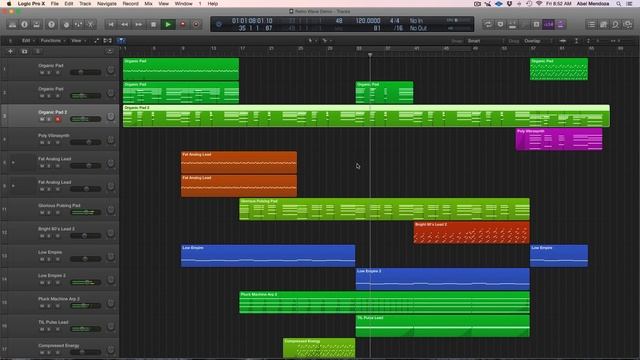This screenshot has width=640, height=360.
Task: Duplicate the selected track
Action: (24, 51)
